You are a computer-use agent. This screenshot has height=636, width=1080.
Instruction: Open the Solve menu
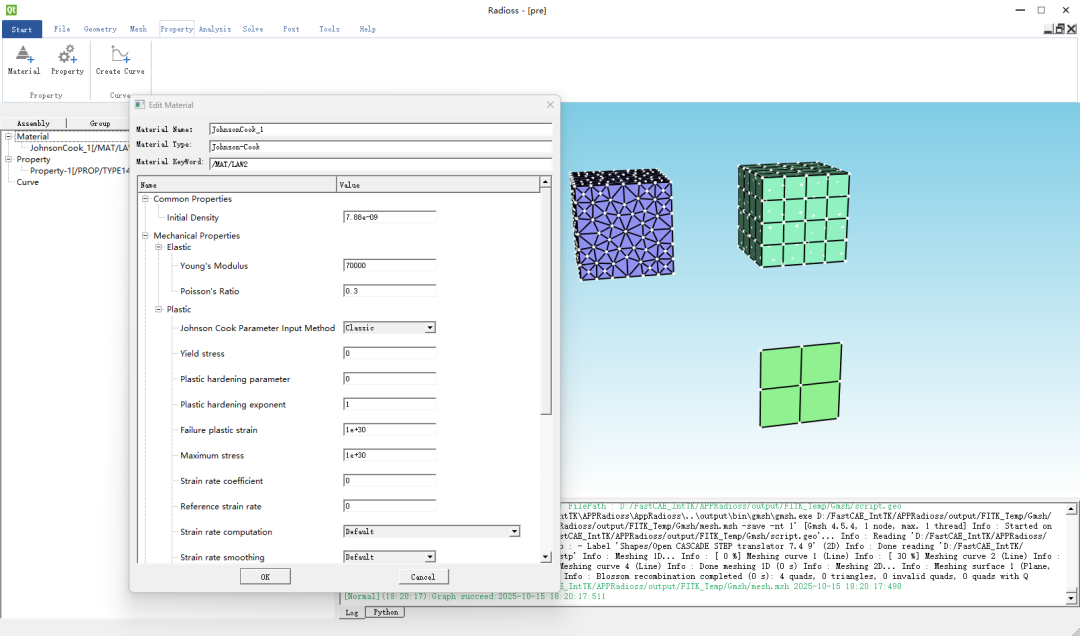coord(253,29)
